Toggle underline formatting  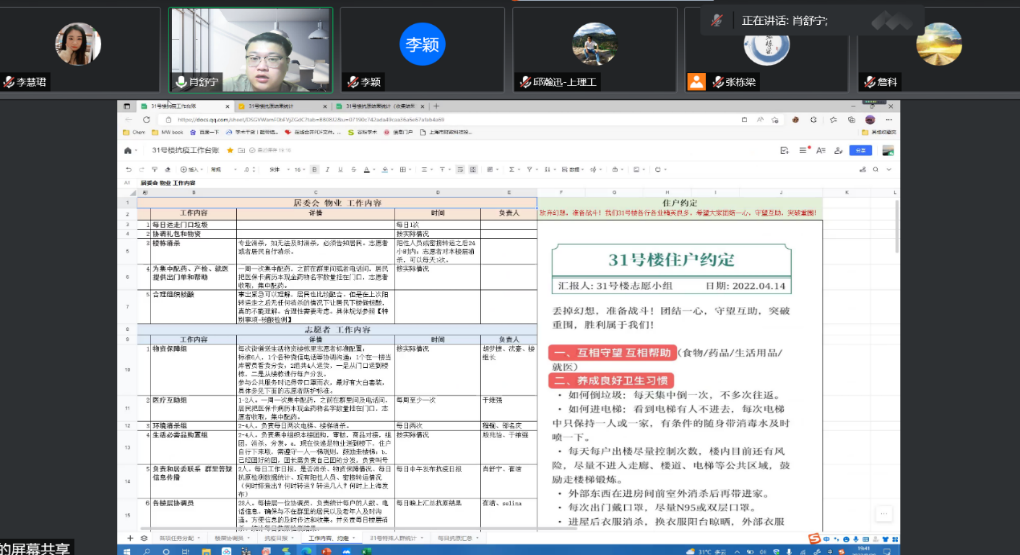340,170
